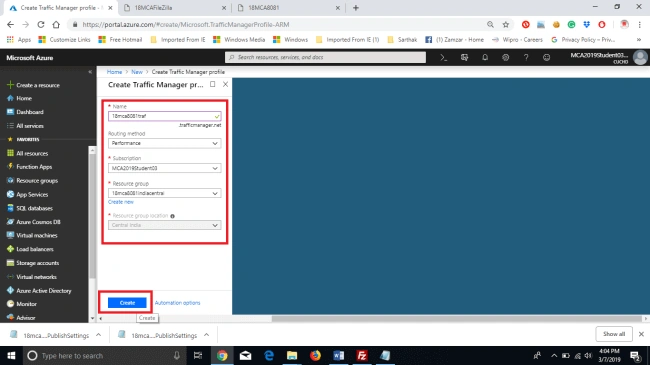Image resolution: width=650 pixels, height=365 pixels.
Task: Open Azure Cloud Shell icon
Action: [444, 58]
